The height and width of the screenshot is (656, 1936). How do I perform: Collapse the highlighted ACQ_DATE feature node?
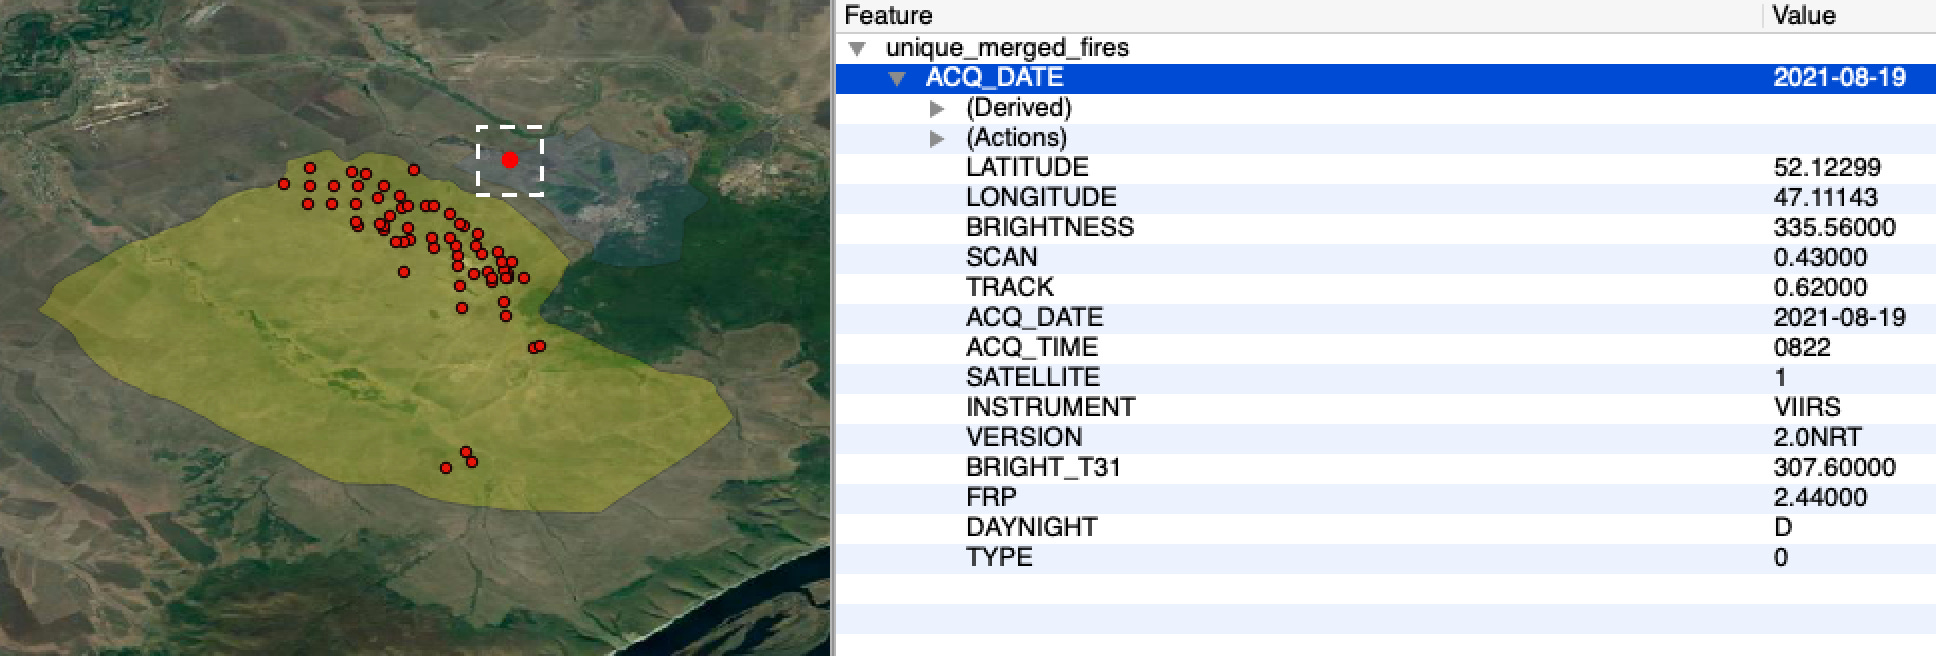pos(897,78)
